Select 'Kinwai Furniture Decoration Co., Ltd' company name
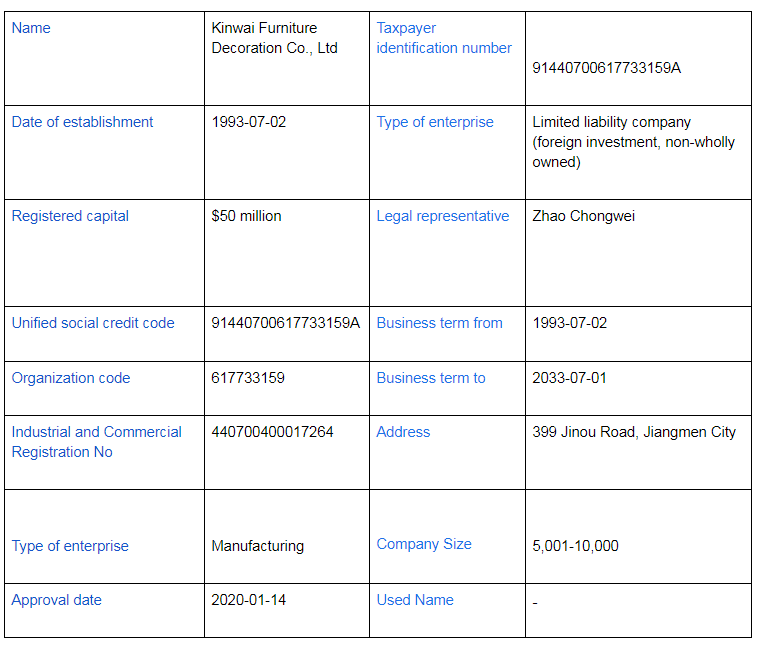765x646 pixels. tap(274, 38)
